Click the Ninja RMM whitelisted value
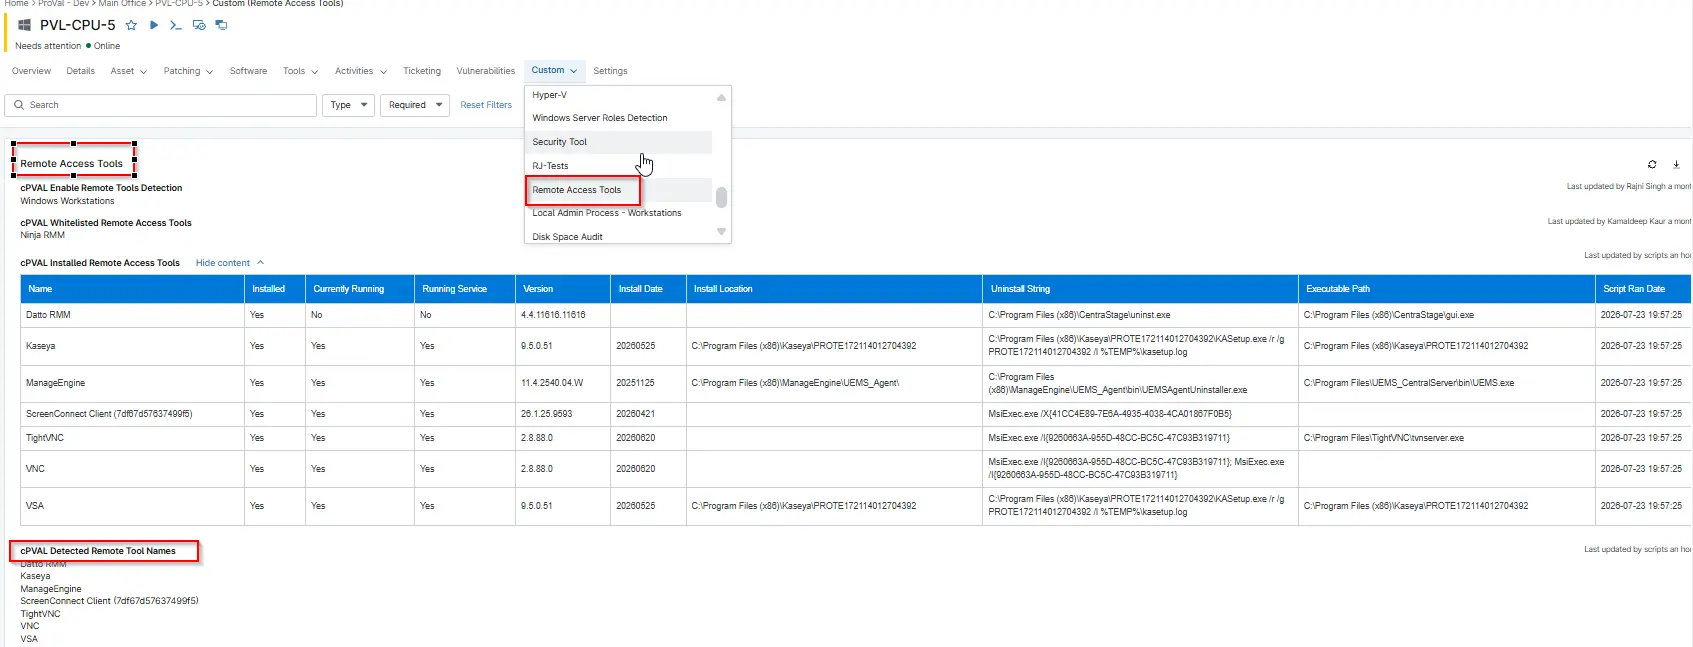 [x=42, y=235]
